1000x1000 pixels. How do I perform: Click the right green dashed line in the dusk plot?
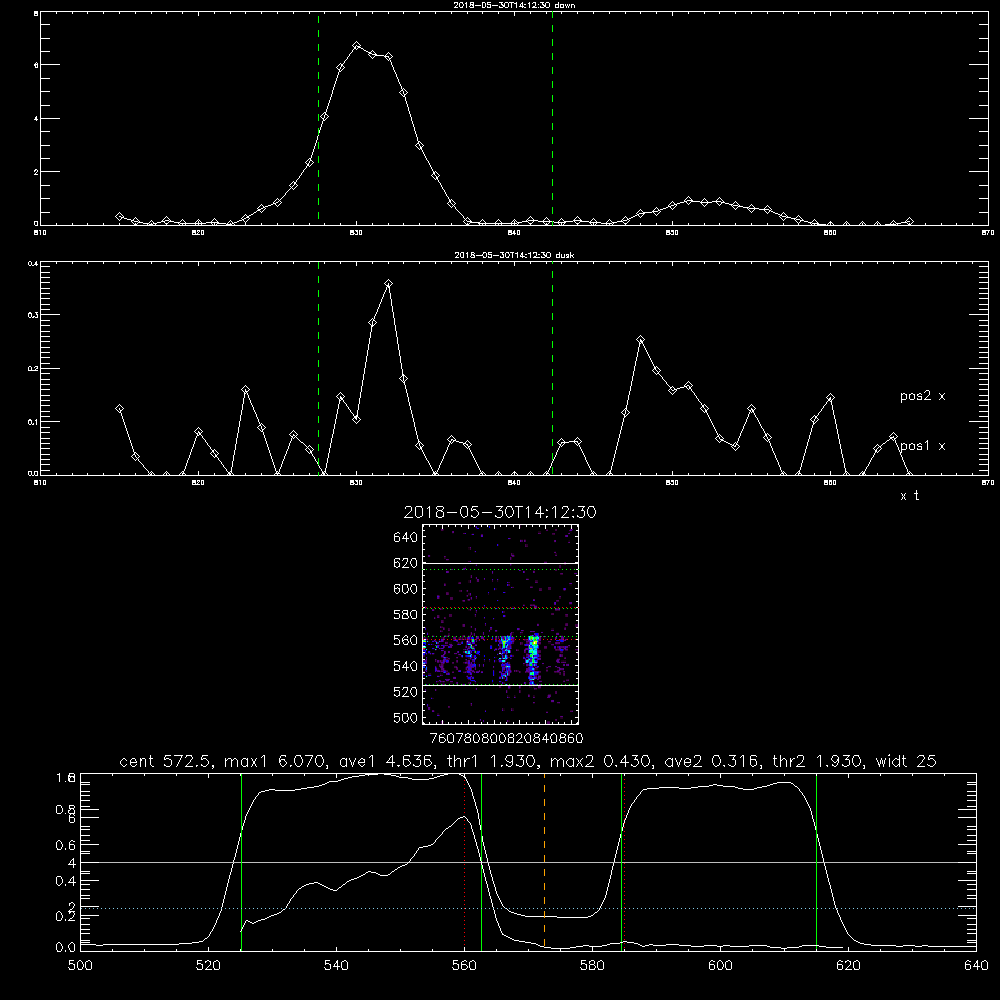(552, 368)
